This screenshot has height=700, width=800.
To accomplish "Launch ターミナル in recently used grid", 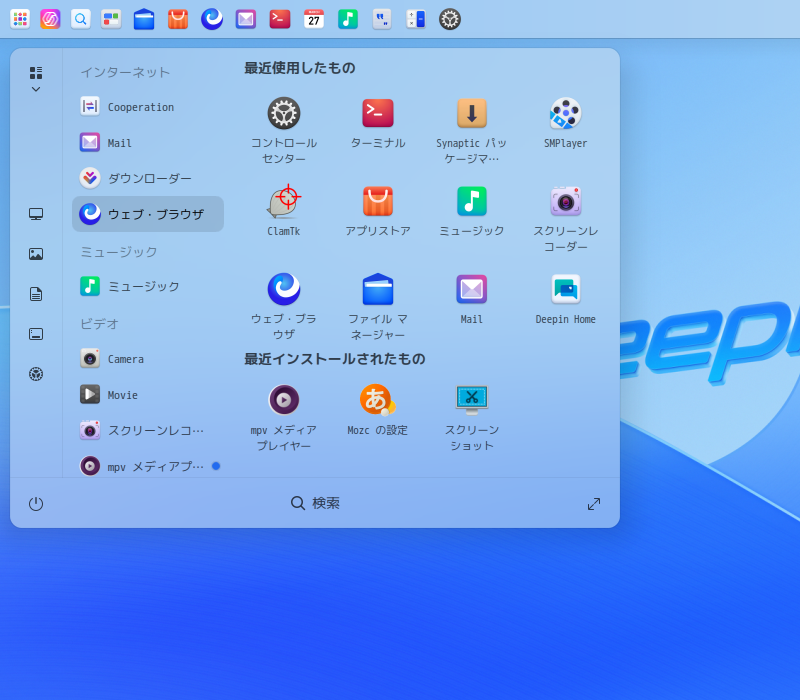I will tap(378, 113).
